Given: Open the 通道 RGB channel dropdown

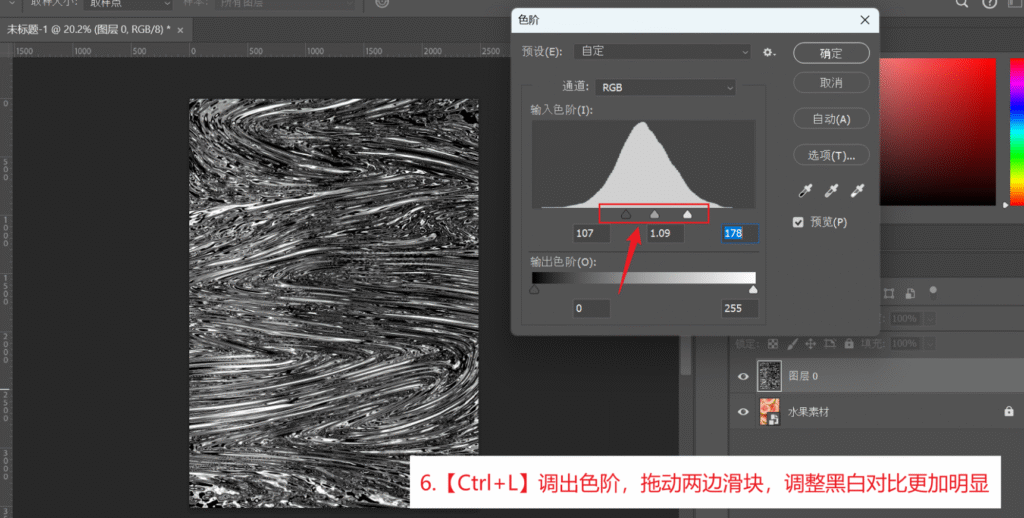Looking at the screenshot, I should [x=665, y=88].
